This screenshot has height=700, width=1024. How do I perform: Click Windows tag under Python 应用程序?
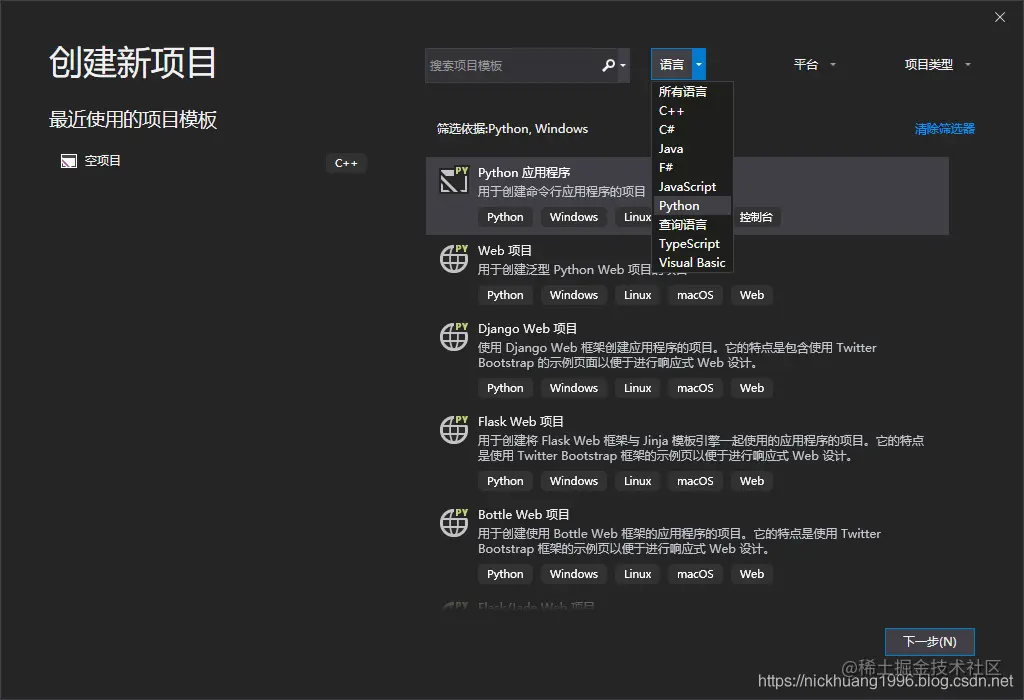click(573, 217)
